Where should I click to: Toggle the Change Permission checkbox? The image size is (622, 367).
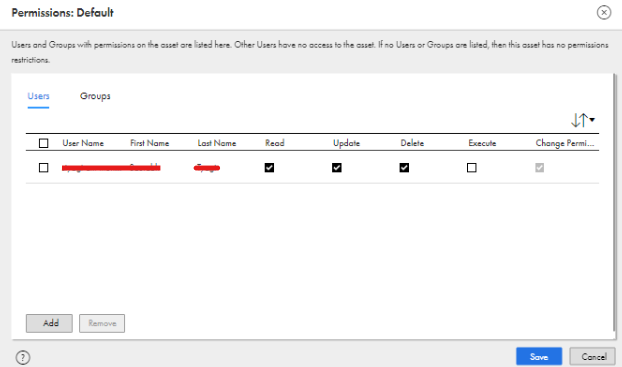(539, 168)
